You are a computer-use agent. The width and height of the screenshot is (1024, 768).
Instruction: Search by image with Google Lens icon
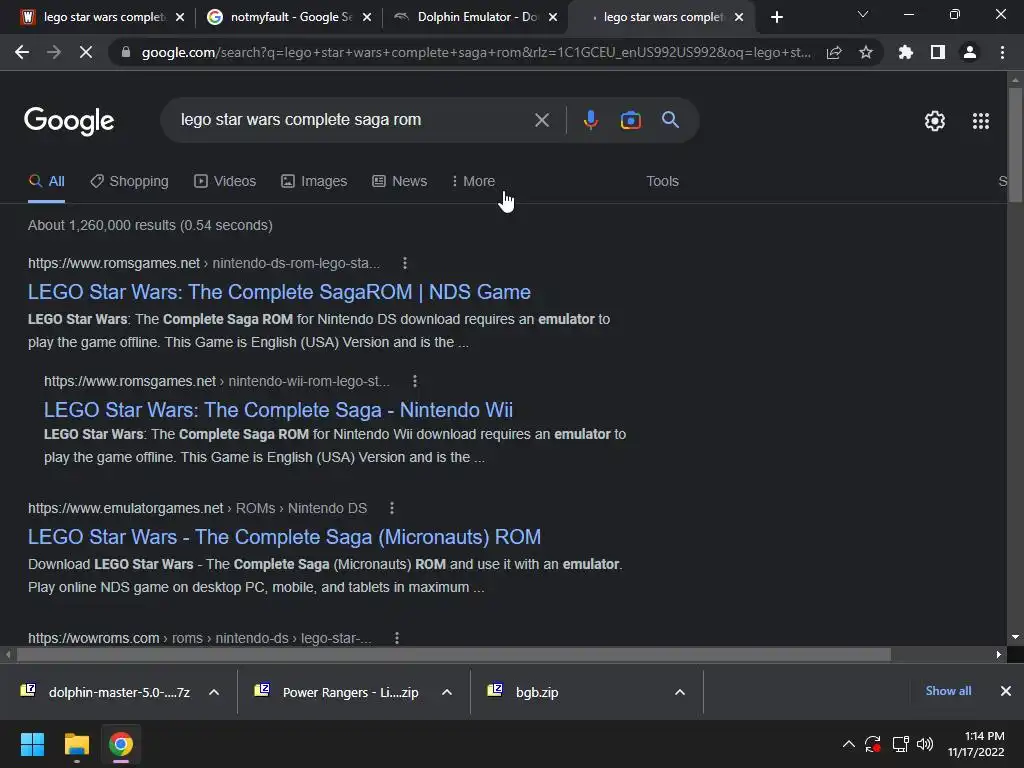pyautogui.click(x=630, y=120)
